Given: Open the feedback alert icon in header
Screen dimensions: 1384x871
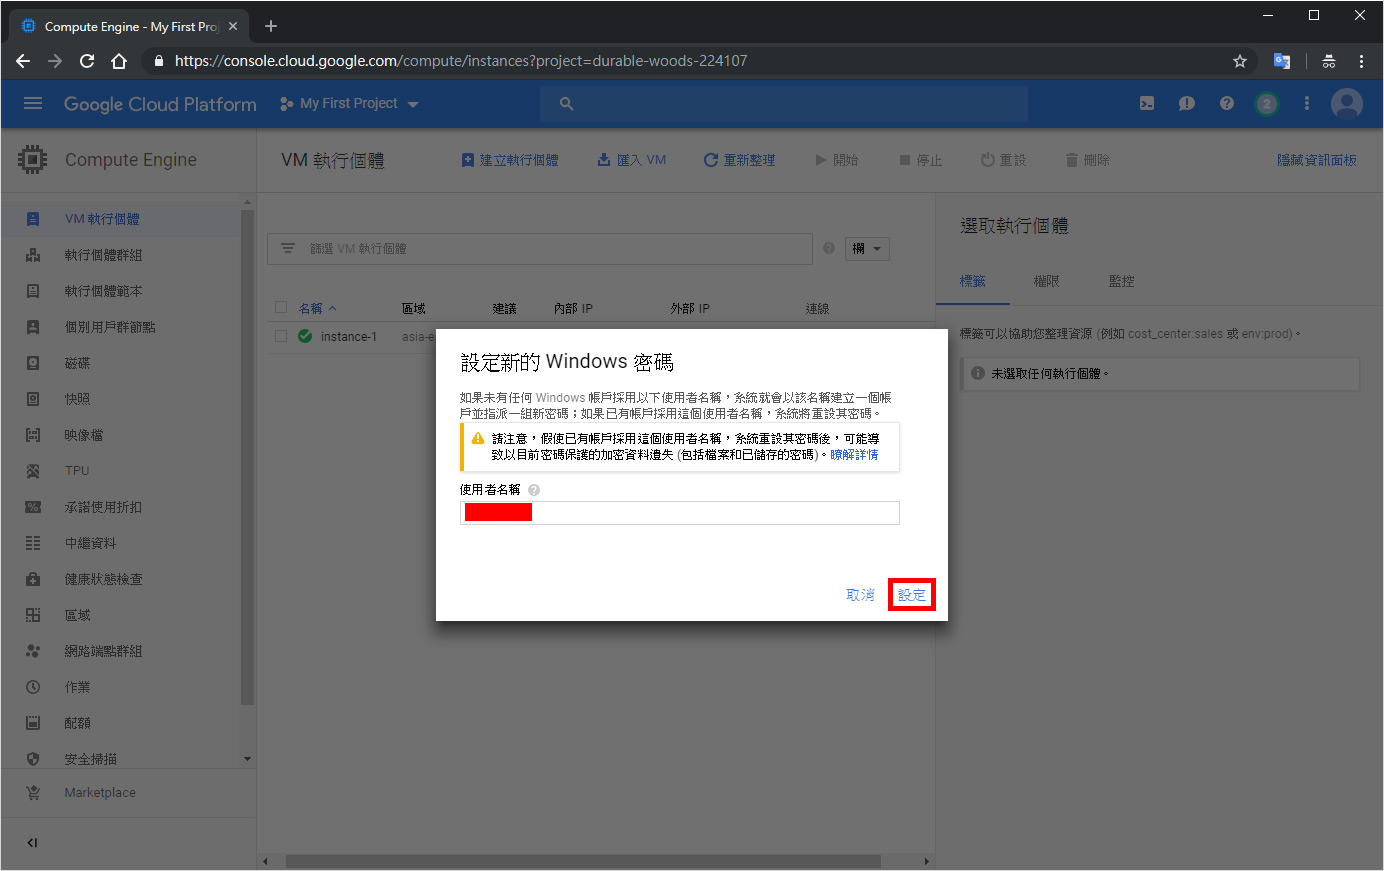Looking at the screenshot, I should (1187, 103).
